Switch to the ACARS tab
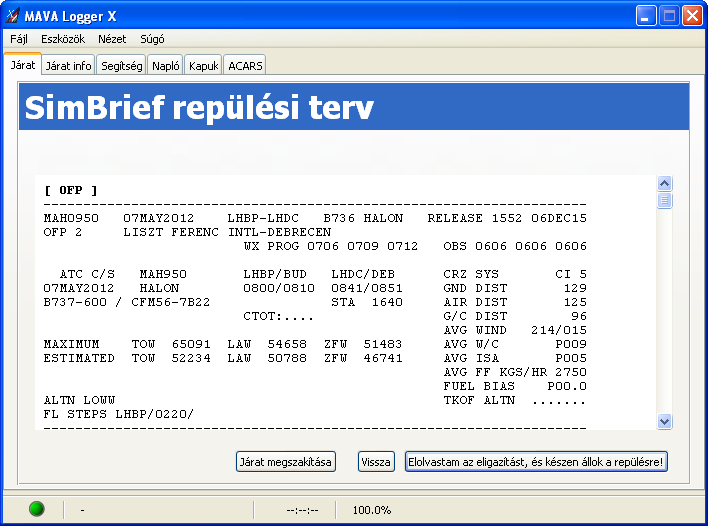Screen dimensions: 708x526 coord(245,66)
